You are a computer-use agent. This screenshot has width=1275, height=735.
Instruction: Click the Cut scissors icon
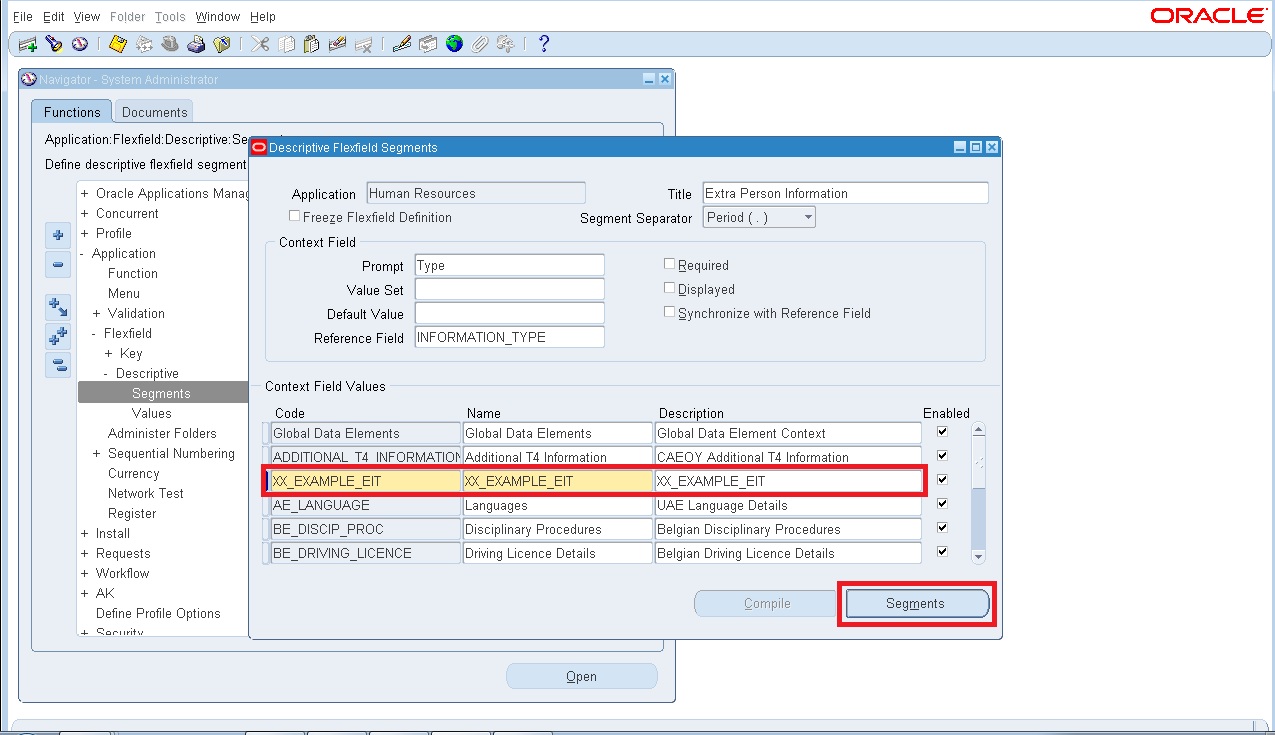tap(260, 44)
